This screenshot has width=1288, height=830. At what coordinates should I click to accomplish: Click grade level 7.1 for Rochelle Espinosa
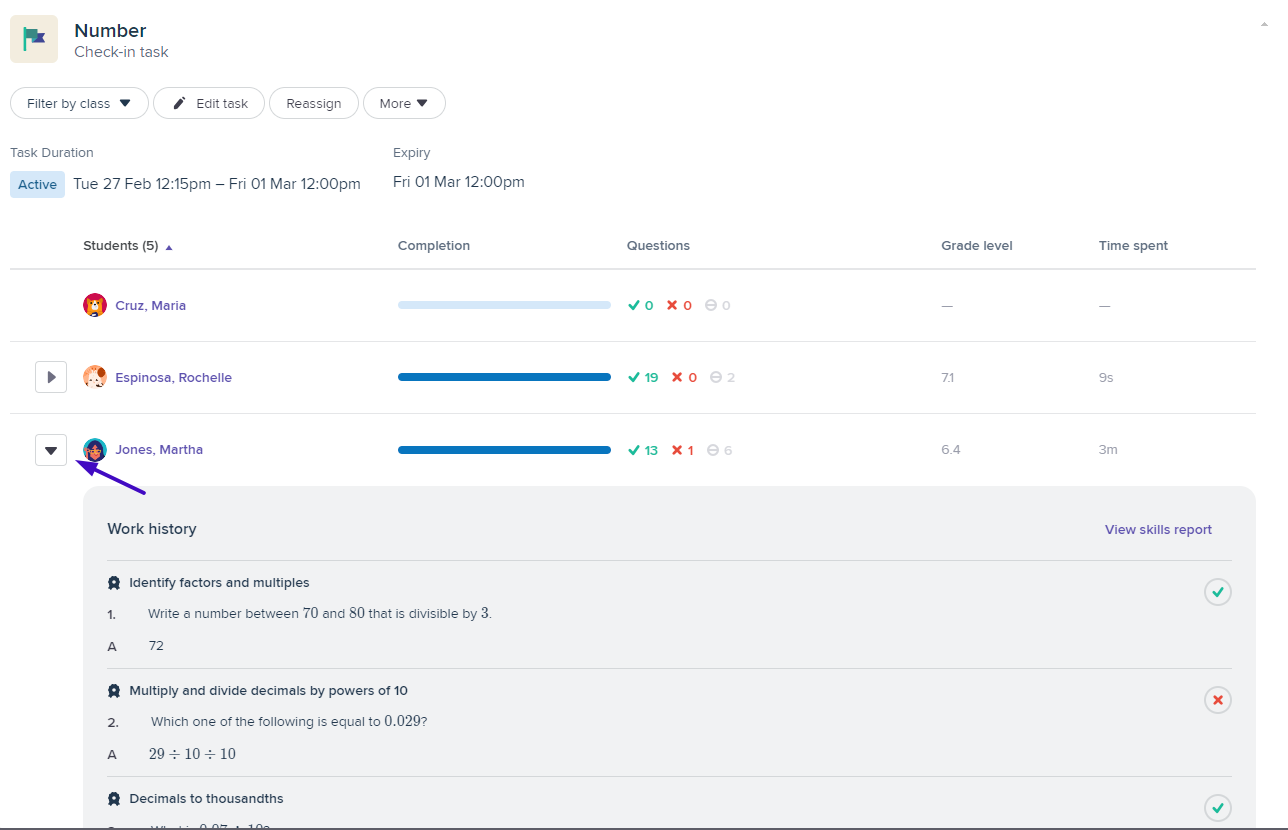pos(947,378)
